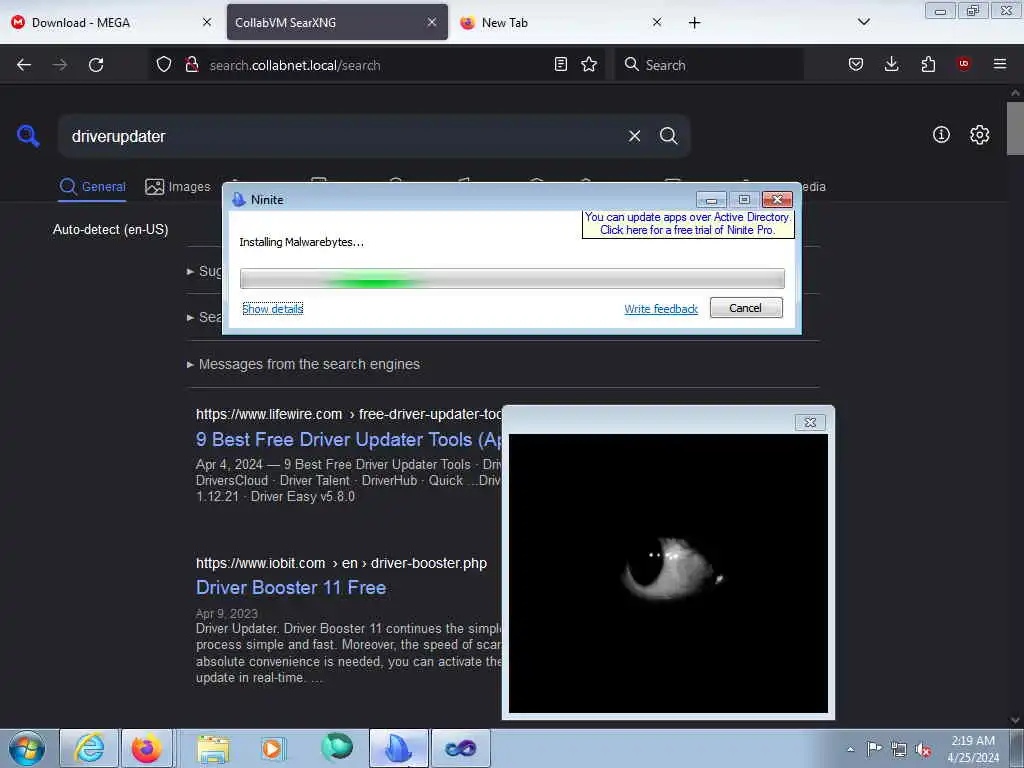Screen dimensions: 1024x768
Task: Open the Firefox hamburger menu
Action: click(x=999, y=64)
